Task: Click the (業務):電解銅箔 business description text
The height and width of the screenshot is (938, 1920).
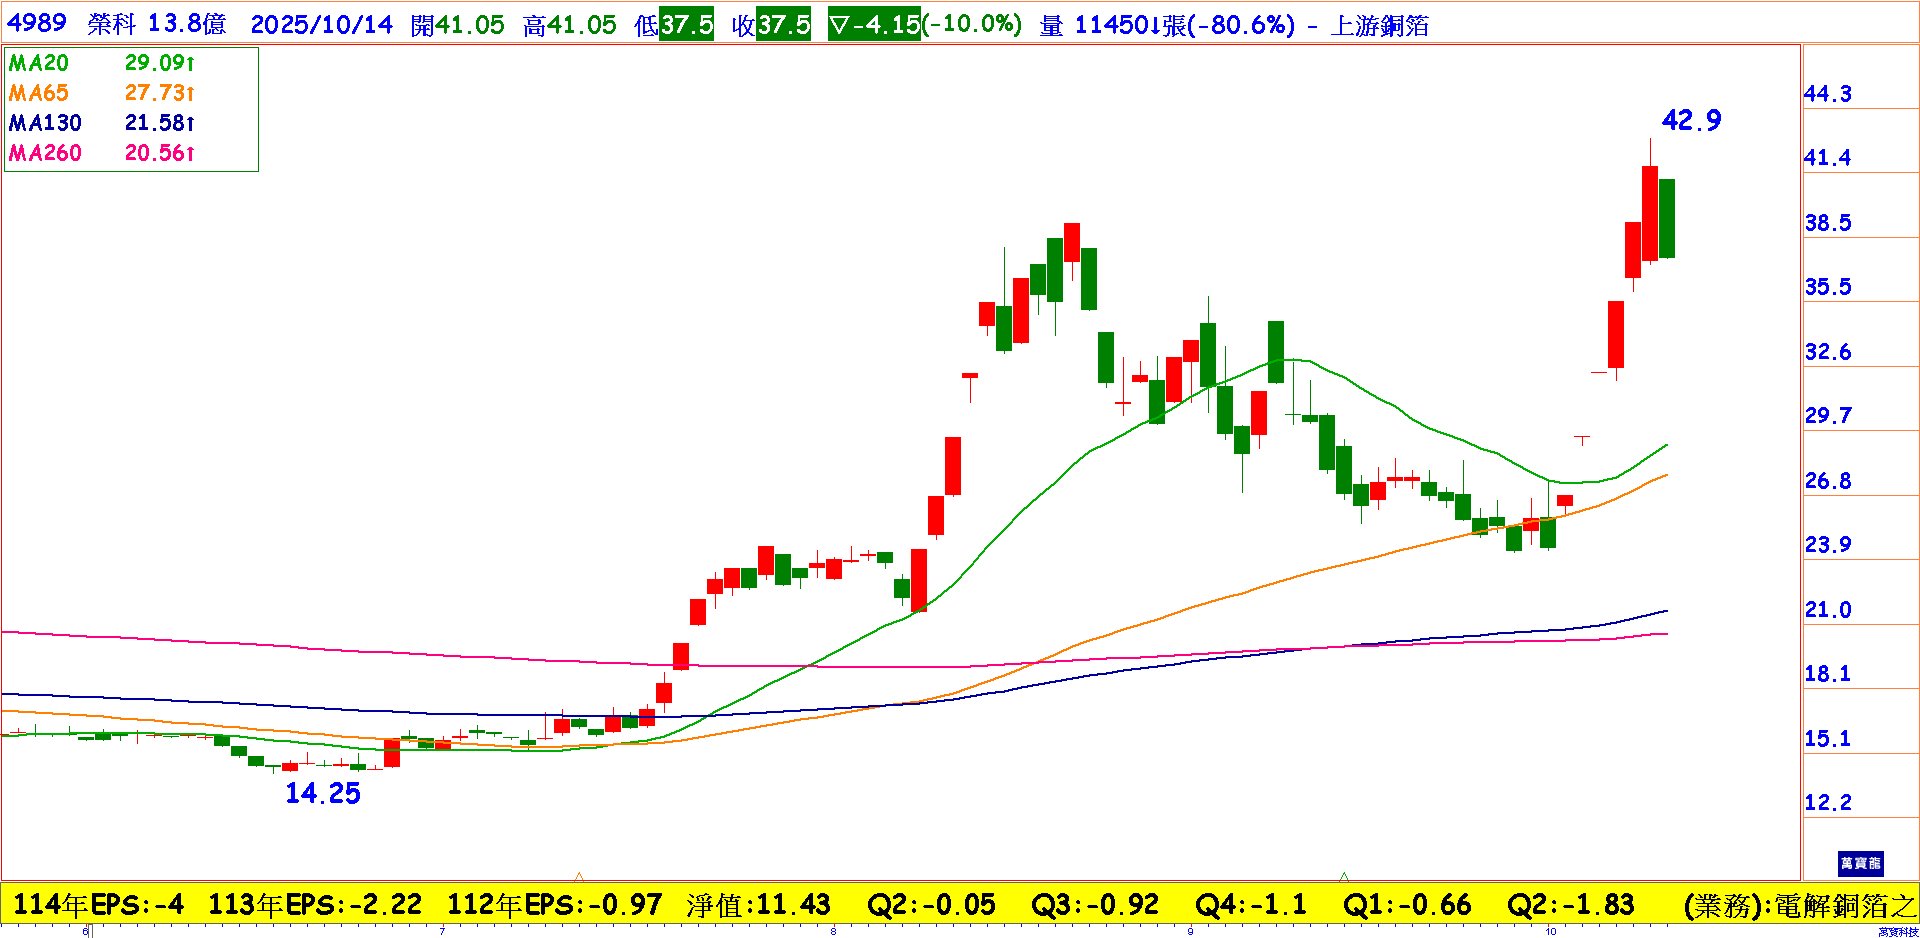Action: (x=1799, y=905)
